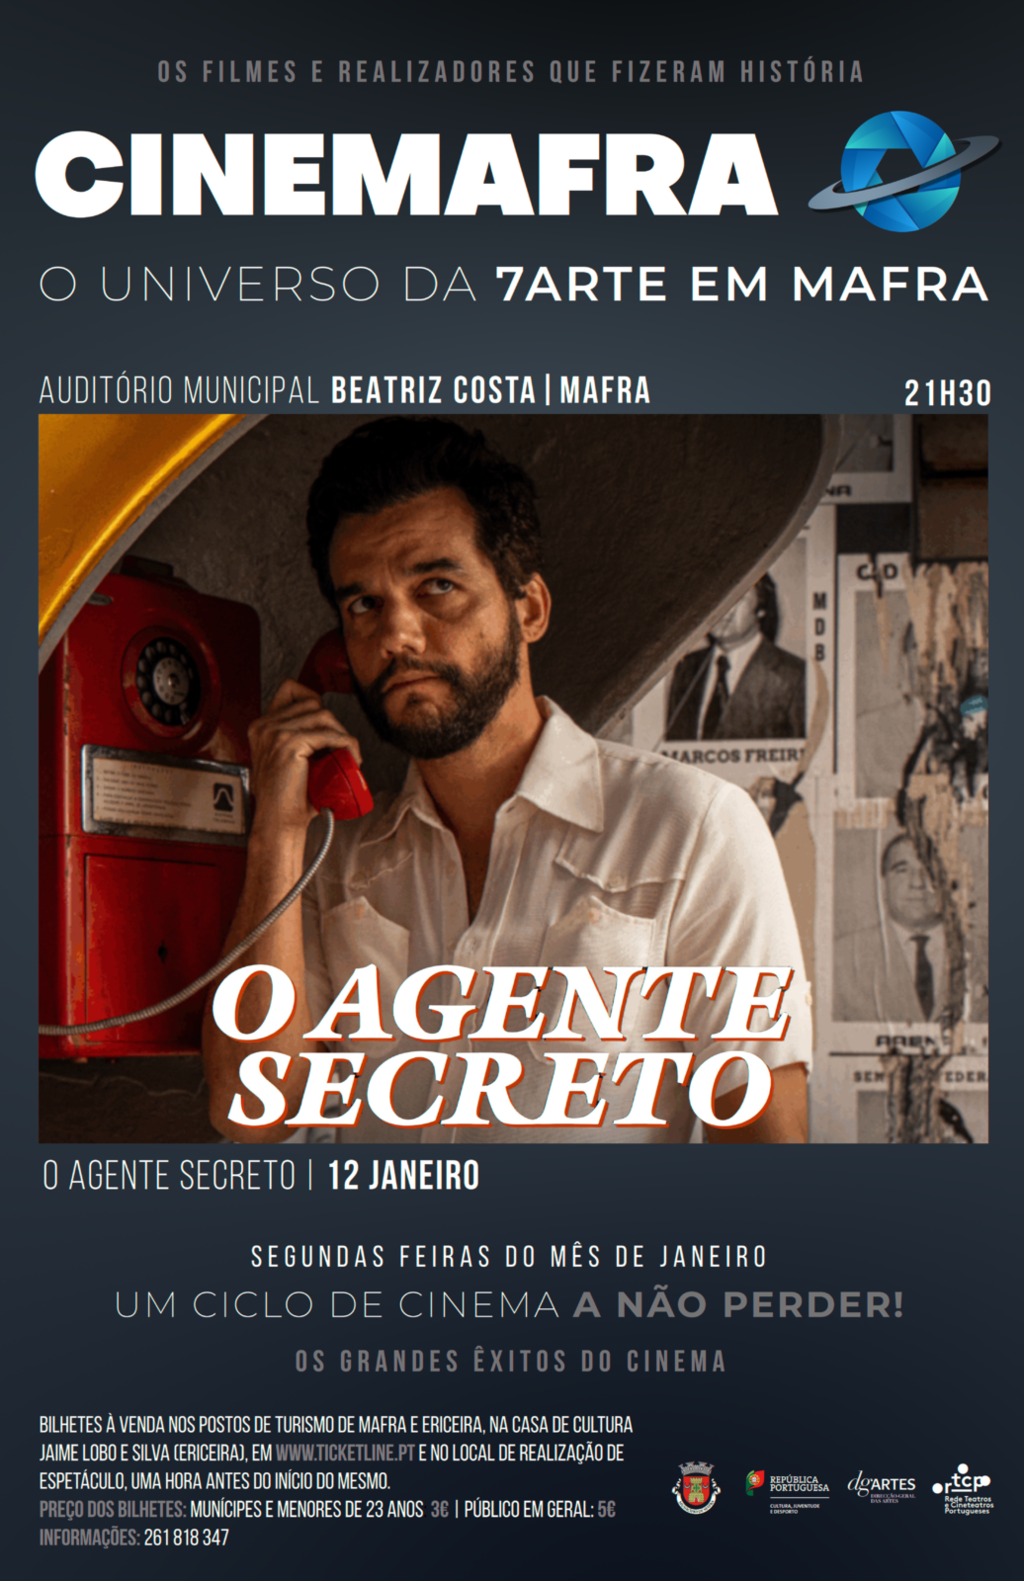Click the dgARTES logo

[x=881, y=1487]
